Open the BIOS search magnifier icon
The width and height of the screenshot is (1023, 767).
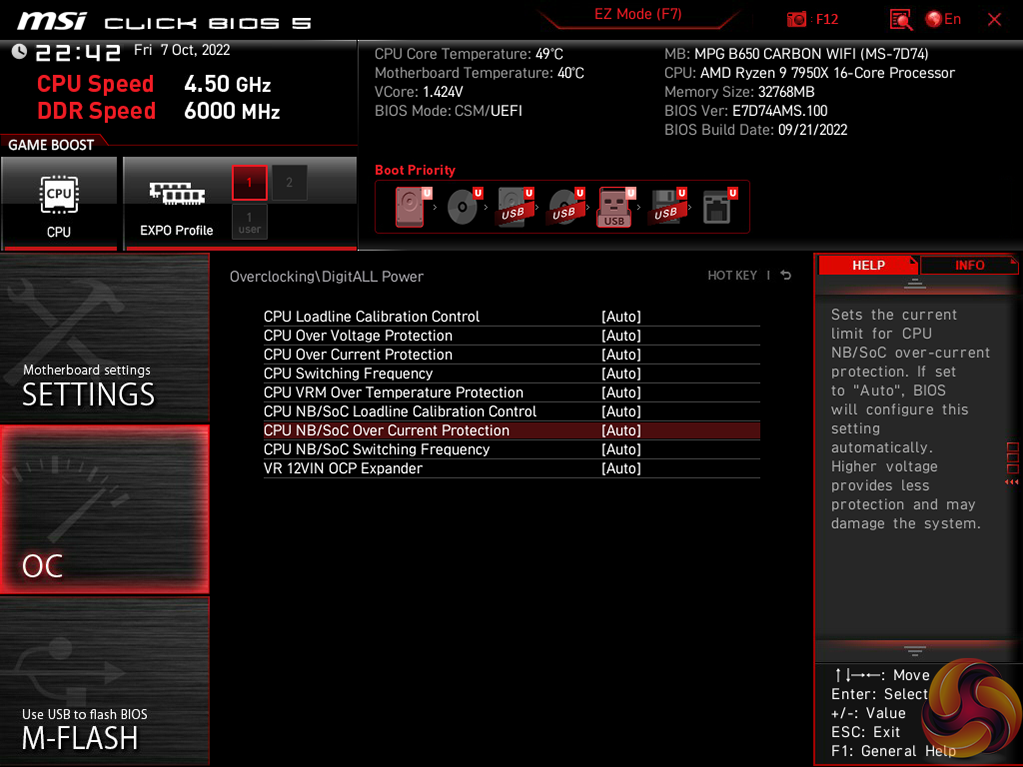pos(900,20)
